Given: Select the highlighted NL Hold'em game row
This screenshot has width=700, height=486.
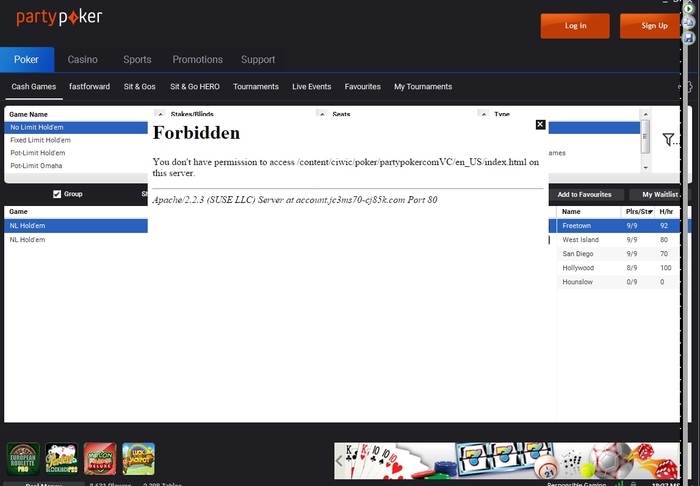Looking at the screenshot, I should (x=76, y=226).
